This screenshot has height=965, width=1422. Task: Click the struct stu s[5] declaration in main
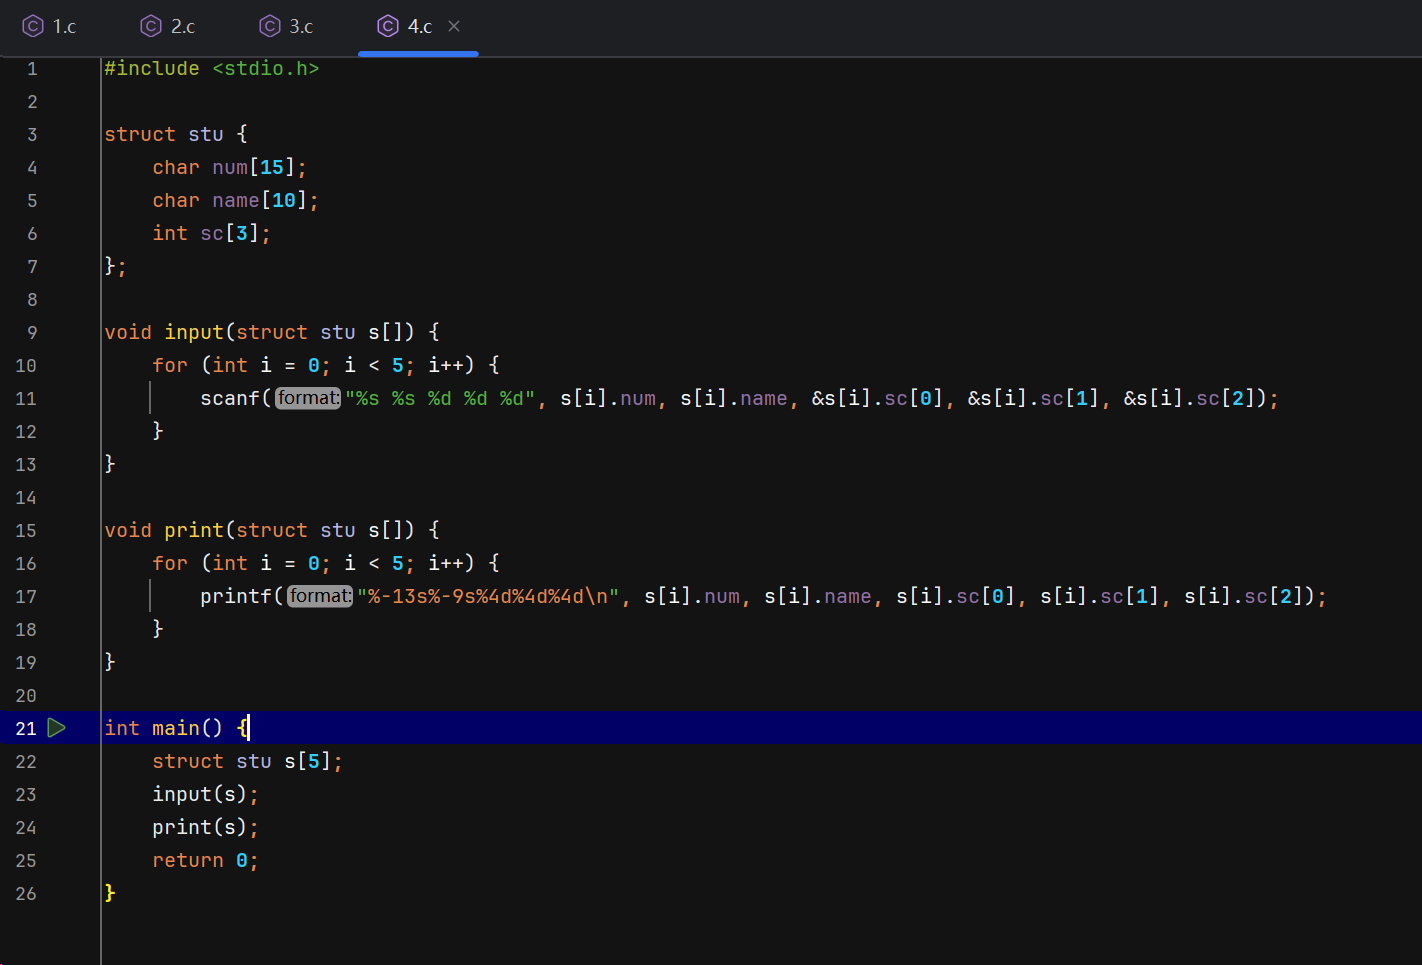click(246, 761)
